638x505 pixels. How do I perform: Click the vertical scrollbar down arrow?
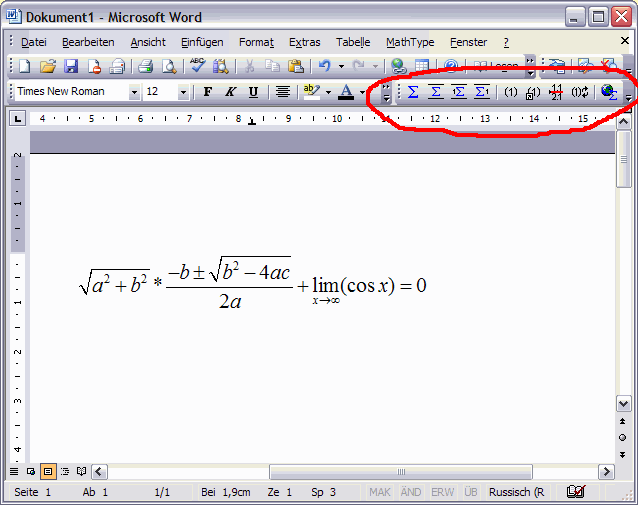point(624,404)
